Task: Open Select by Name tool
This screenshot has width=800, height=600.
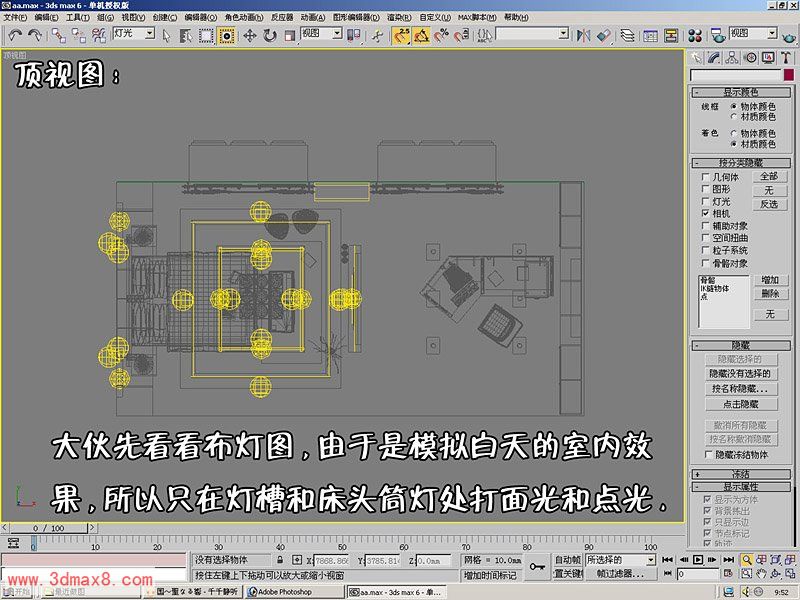Action: [186, 35]
